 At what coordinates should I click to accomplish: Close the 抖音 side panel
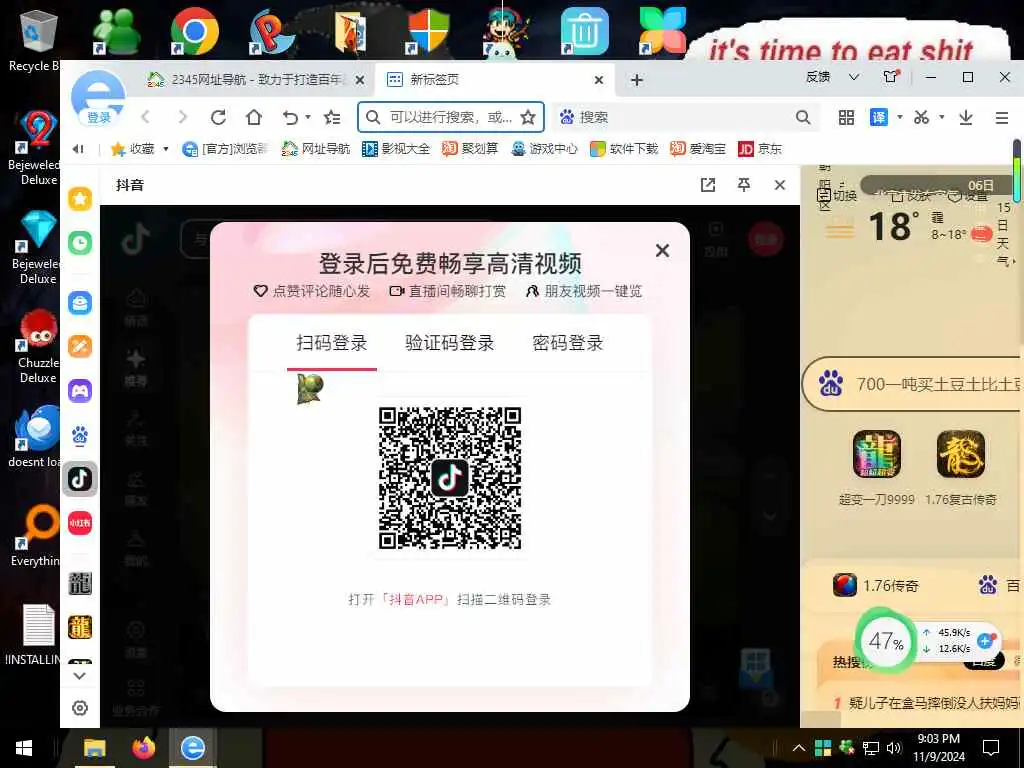pyautogui.click(x=780, y=185)
